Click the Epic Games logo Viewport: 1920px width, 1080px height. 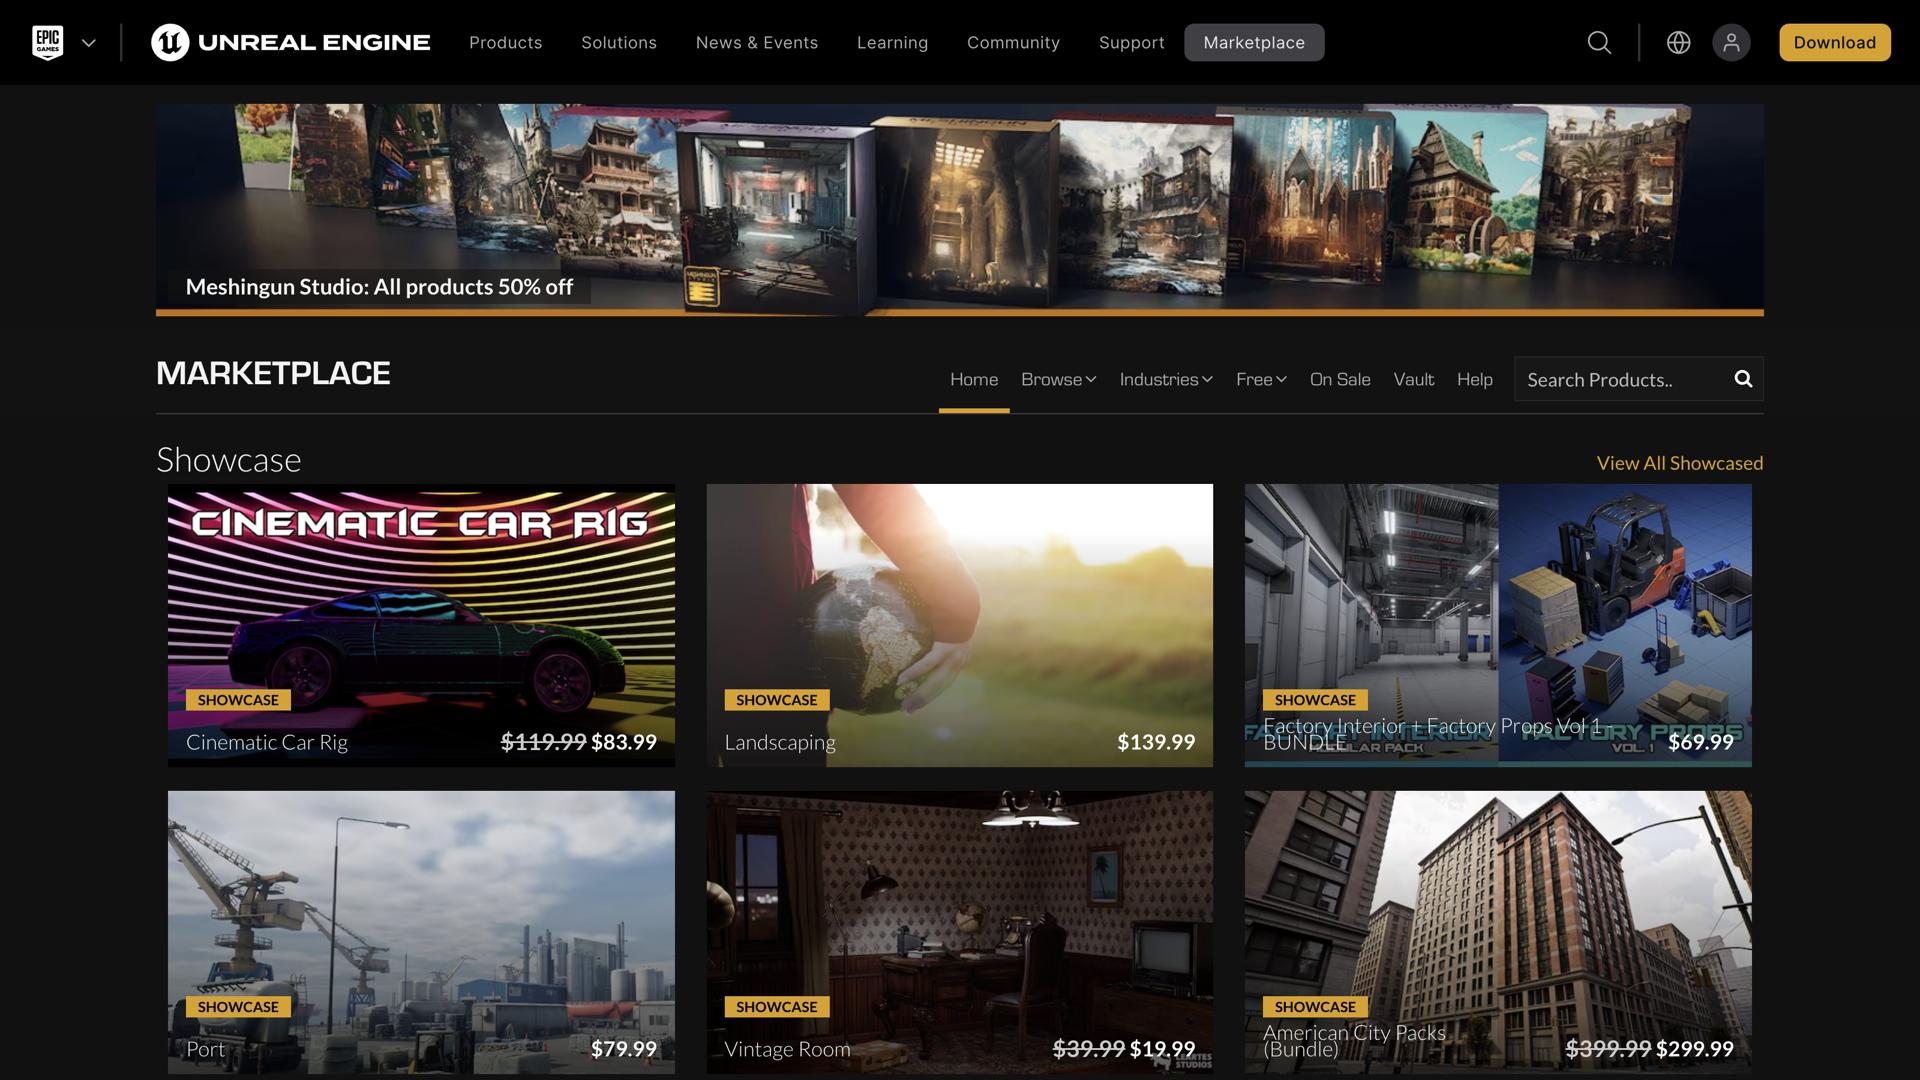click(49, 42)
